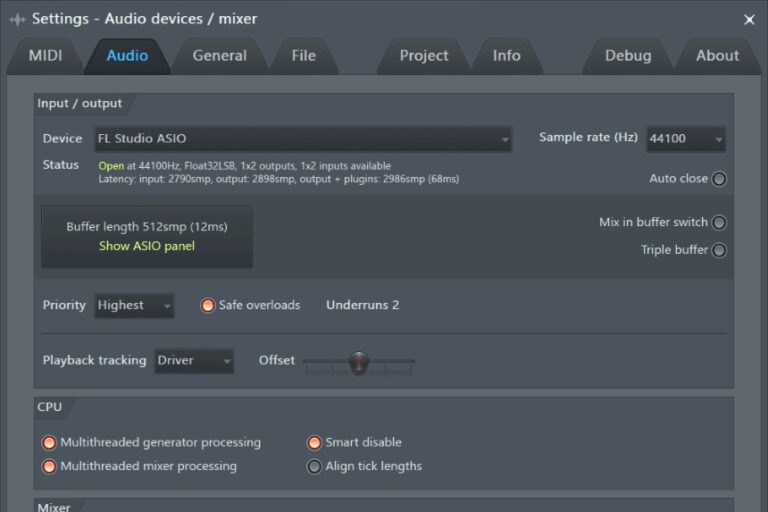Enable the Auto close option
768x512 pixels.
718,179
